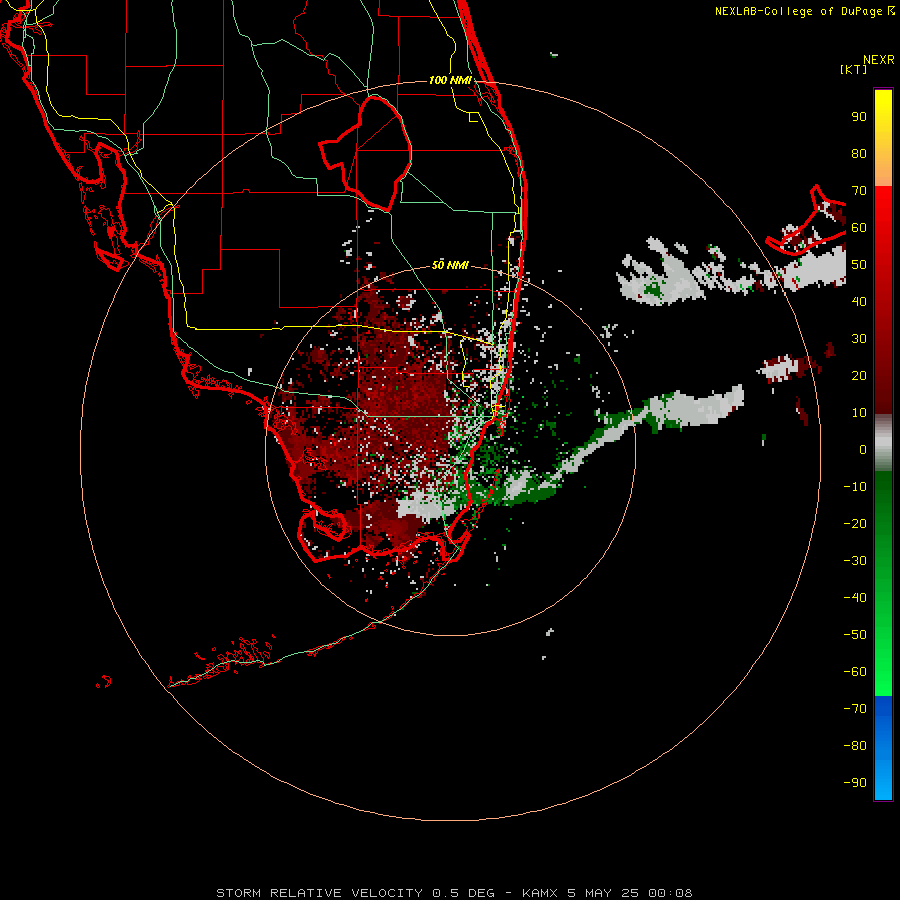The image size is (900, 900).
Task: Select the 20 value on velocity scale
Action: 859,375
